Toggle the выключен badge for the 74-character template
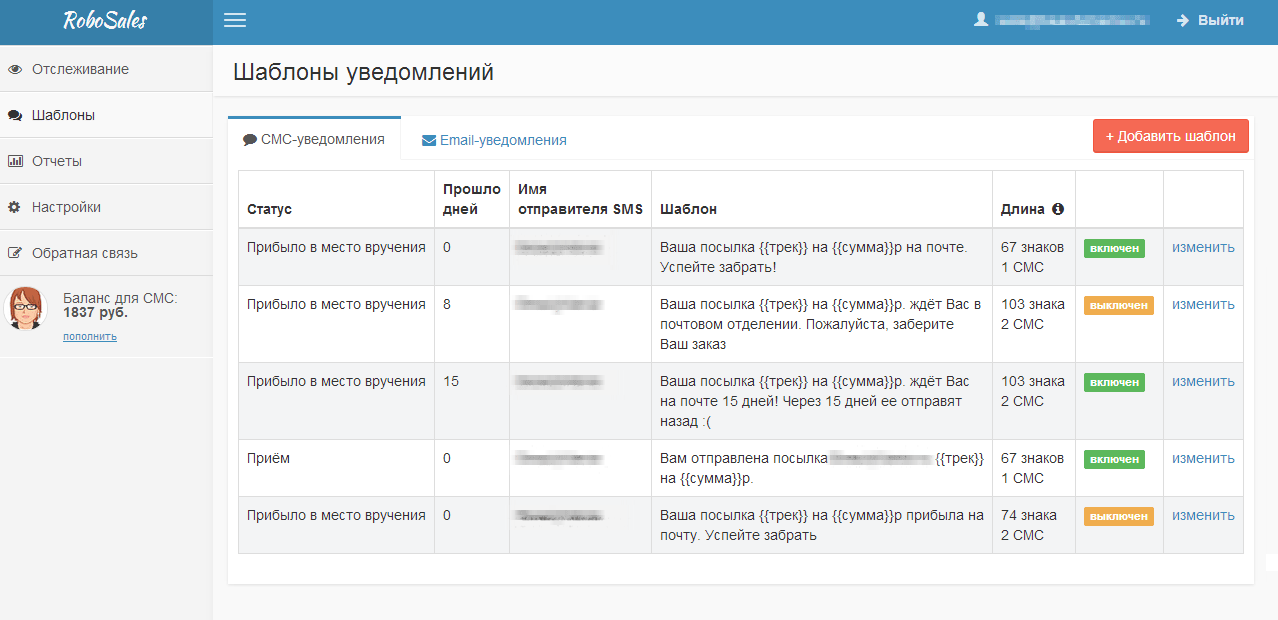 pyautogui.click(x=1118, y=516)
